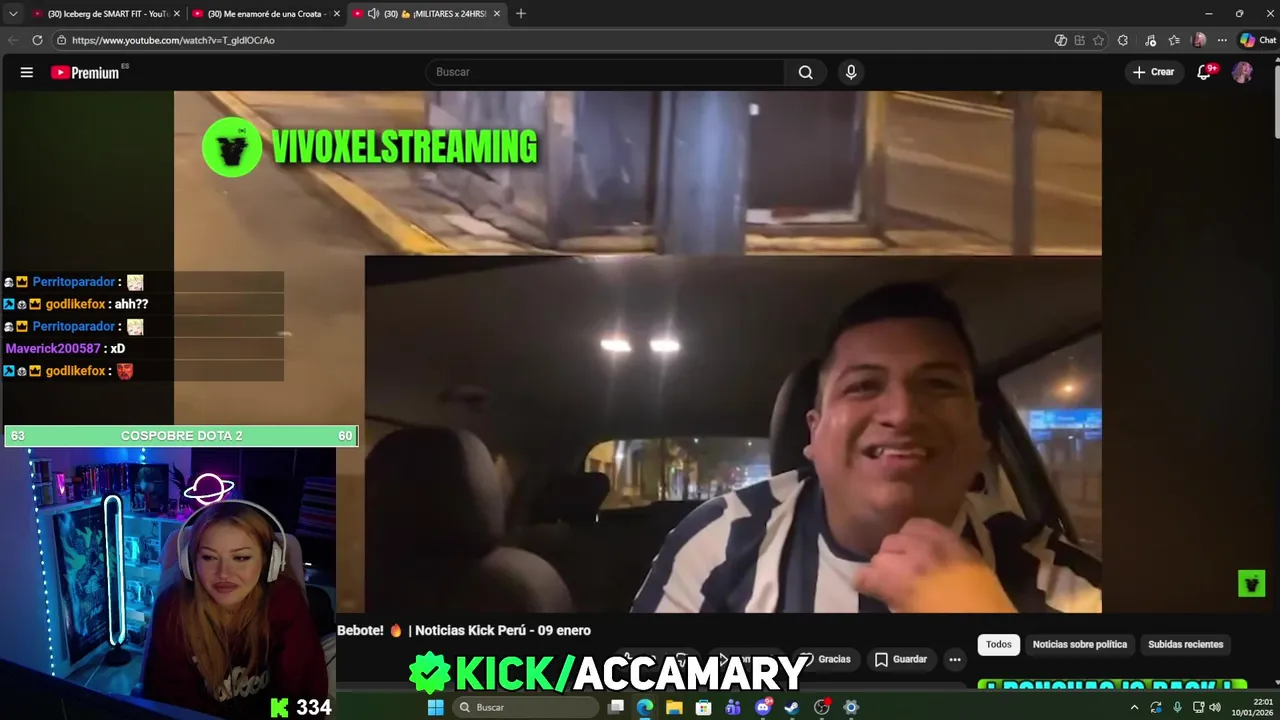Close the Me enamoré de una Croata tab
The height and width of the screenshot is (720, 1280).
(336, 14)
